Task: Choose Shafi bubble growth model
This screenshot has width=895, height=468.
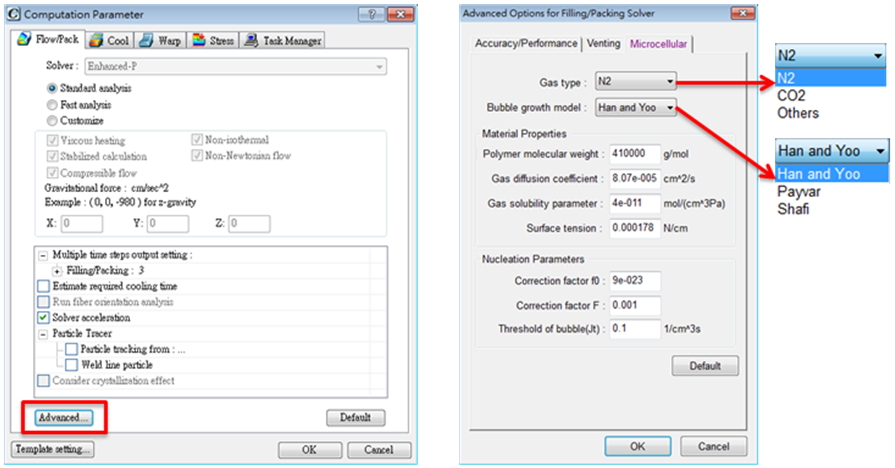Action: click(x=832, y=209)
